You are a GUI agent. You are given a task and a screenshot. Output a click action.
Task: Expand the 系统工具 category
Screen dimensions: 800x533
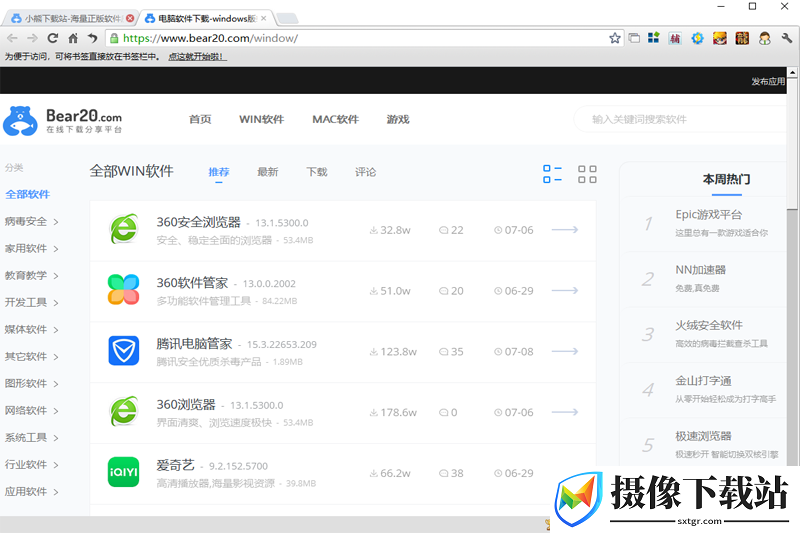tap(32, 438)
